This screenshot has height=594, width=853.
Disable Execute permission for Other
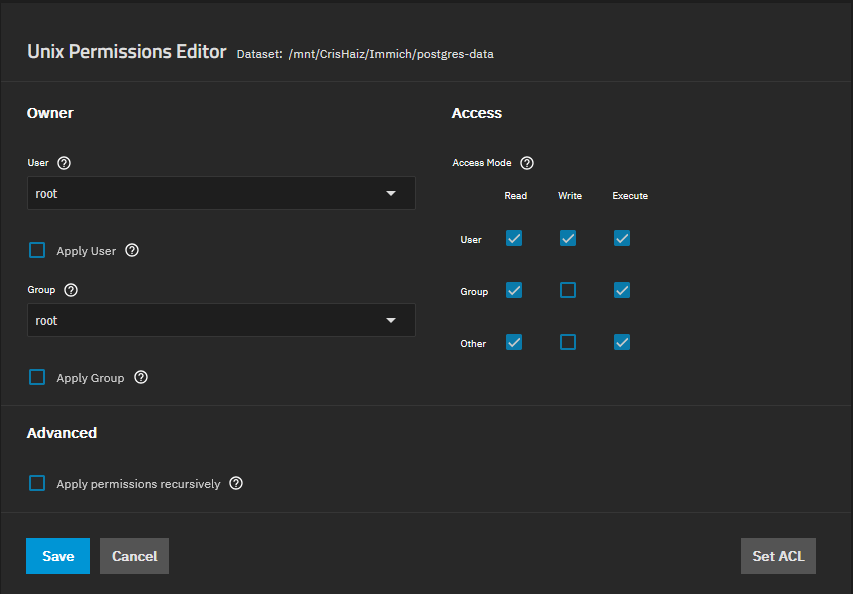(622, 342)
